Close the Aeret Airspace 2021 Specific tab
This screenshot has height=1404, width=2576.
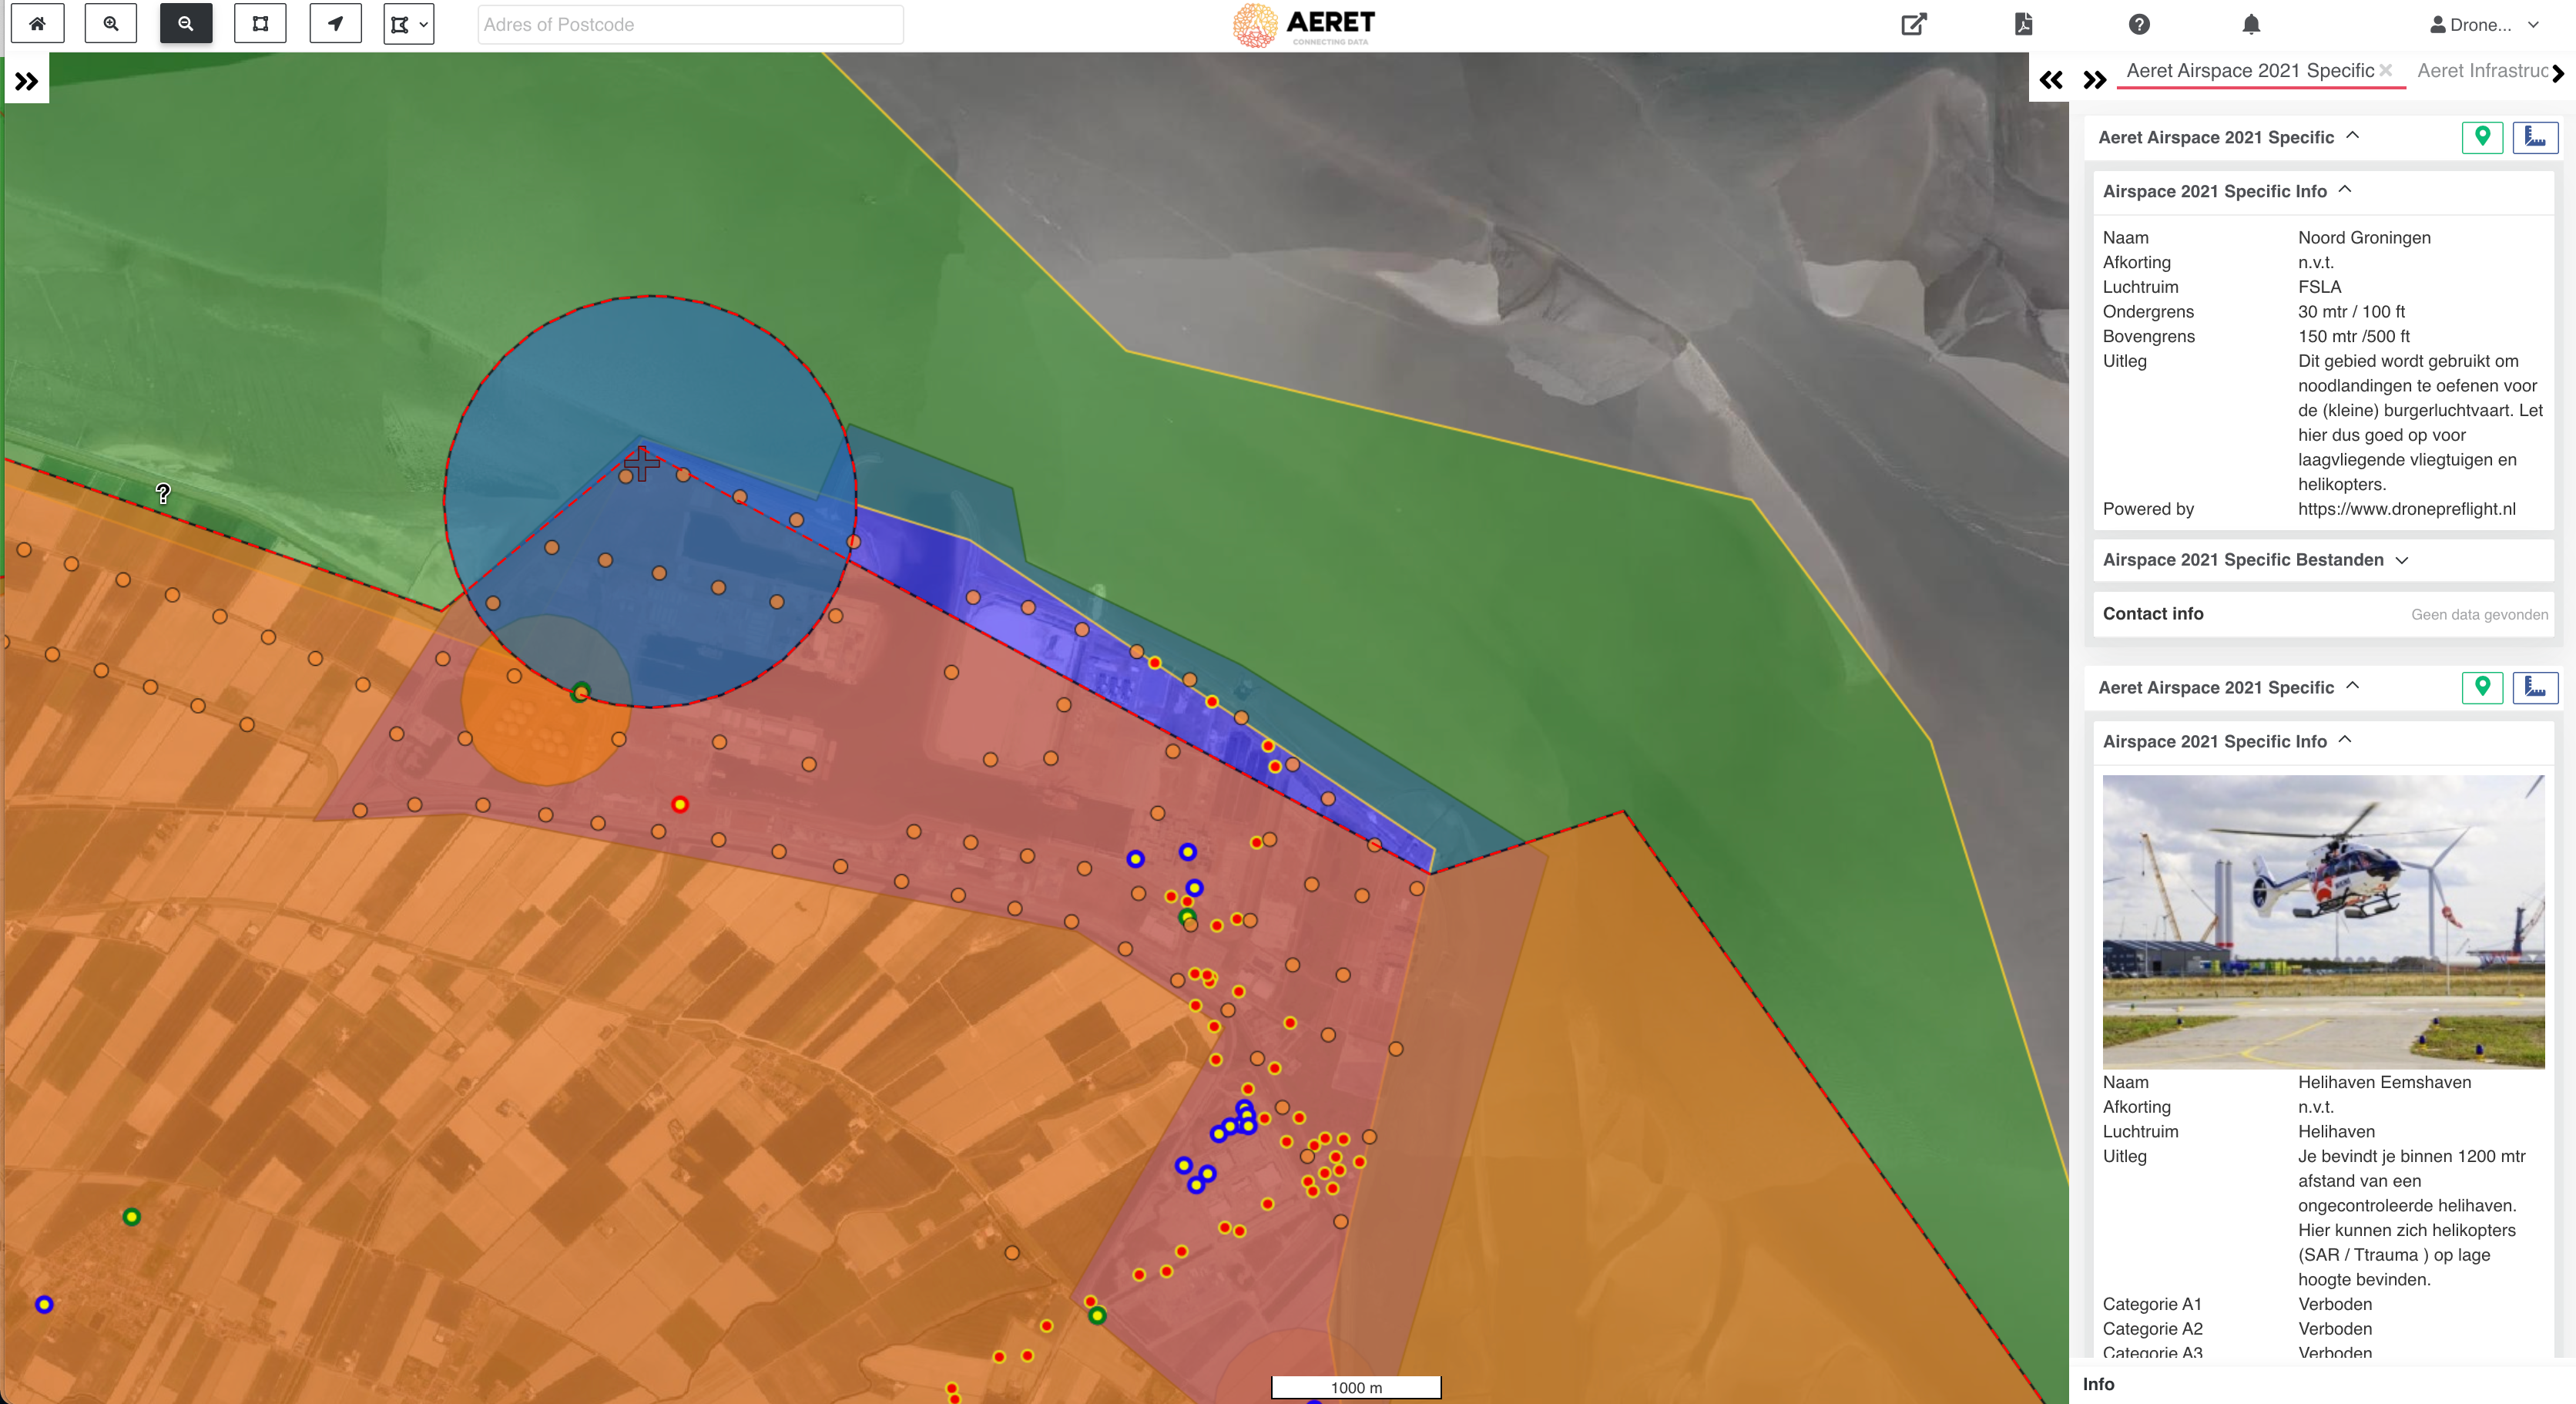(x=2386, y=70)
